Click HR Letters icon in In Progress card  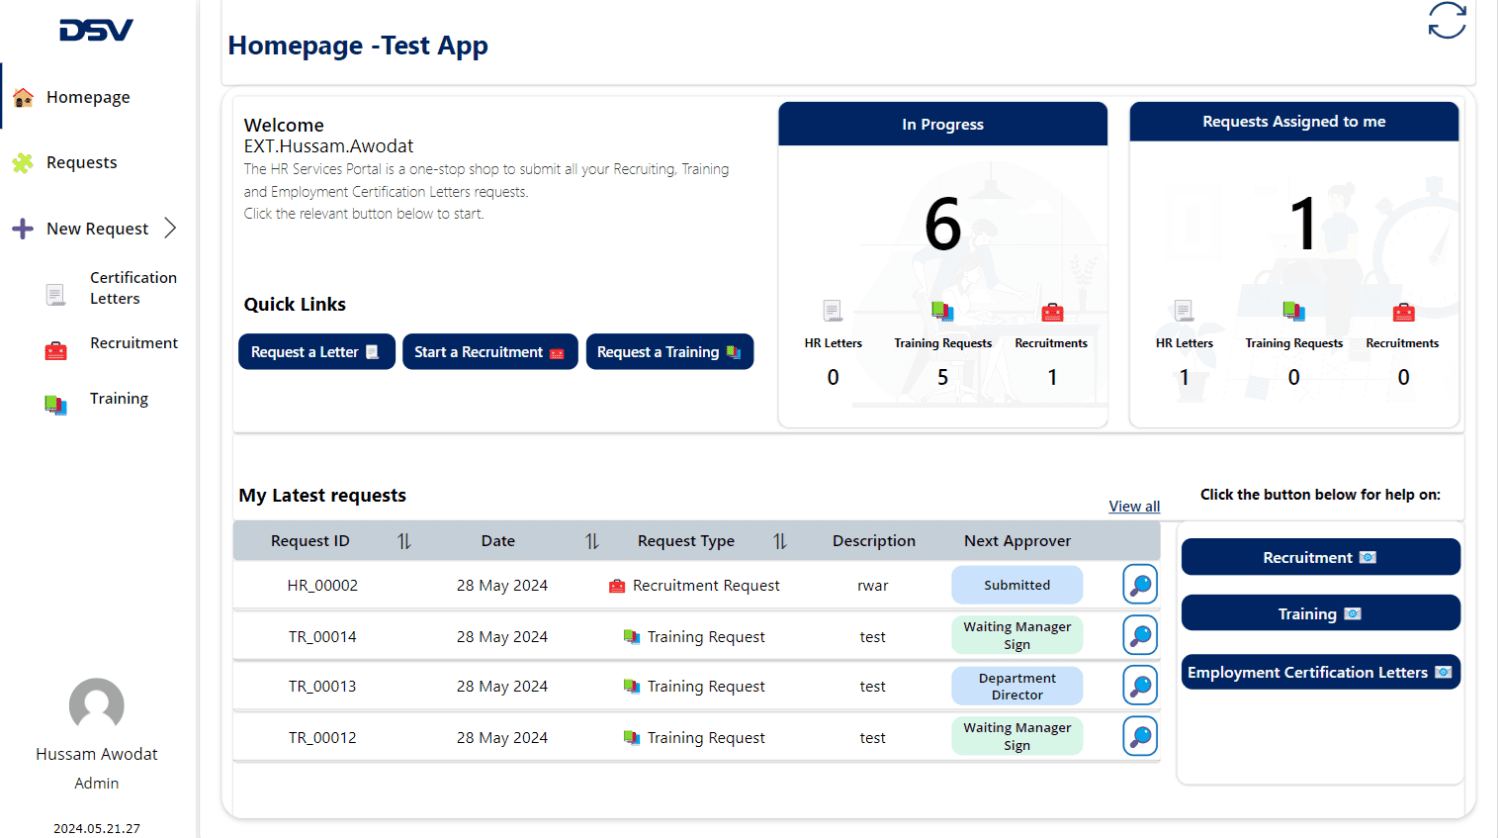tap(833, 311)
